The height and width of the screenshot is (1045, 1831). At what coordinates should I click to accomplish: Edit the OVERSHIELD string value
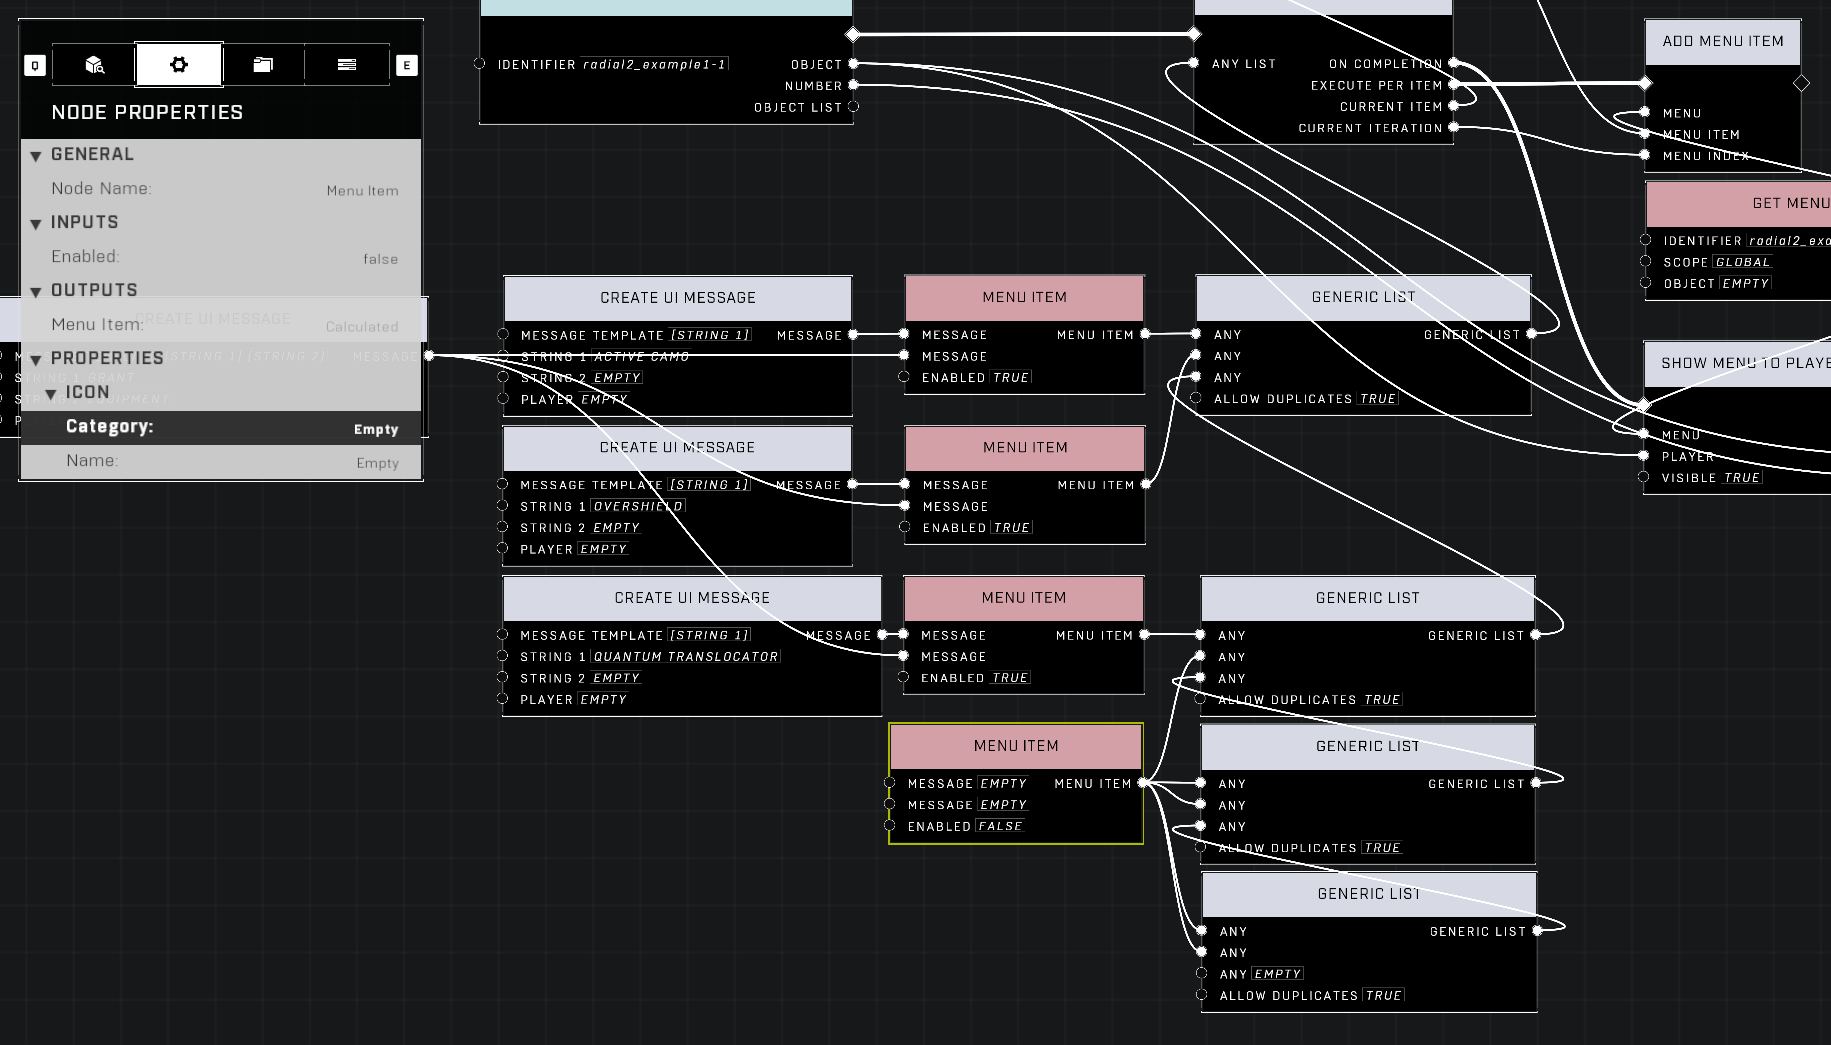coord(638,507)
